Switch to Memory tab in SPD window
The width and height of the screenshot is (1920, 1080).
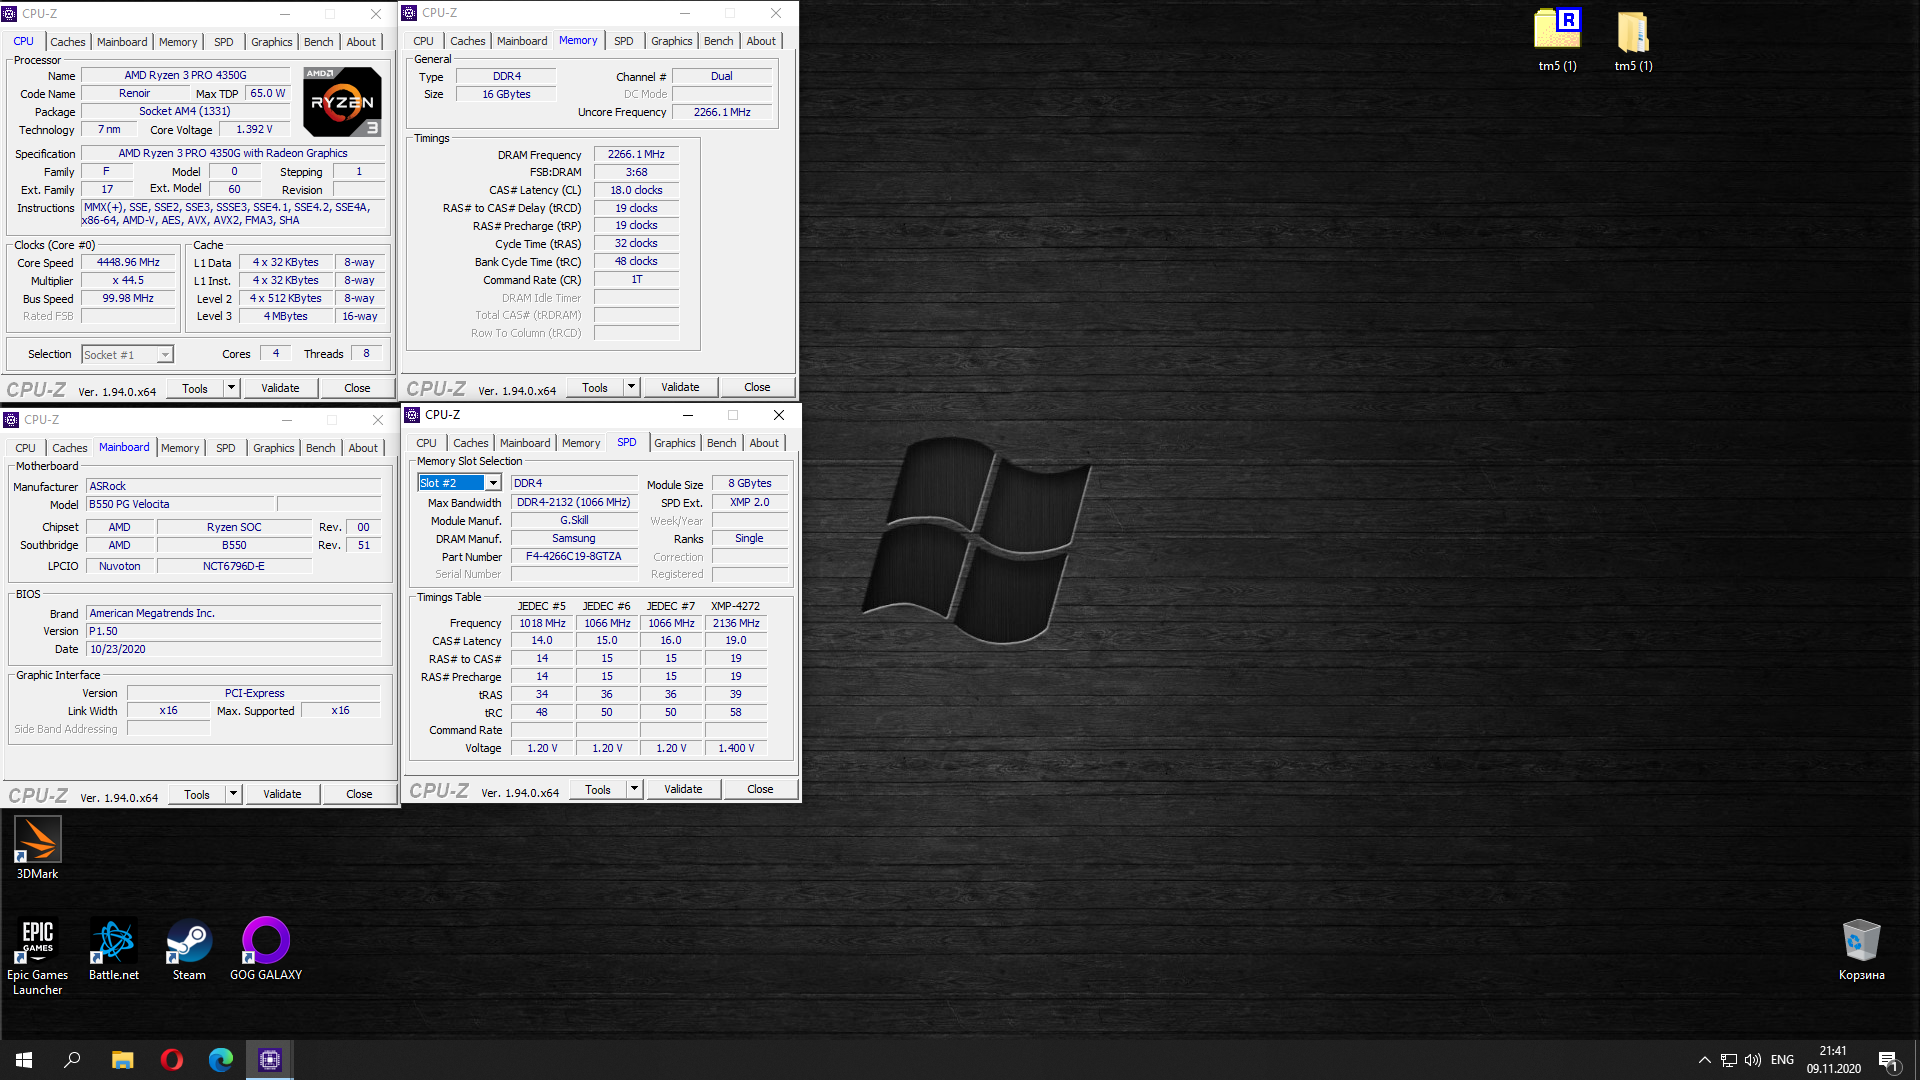coord(581,443)
